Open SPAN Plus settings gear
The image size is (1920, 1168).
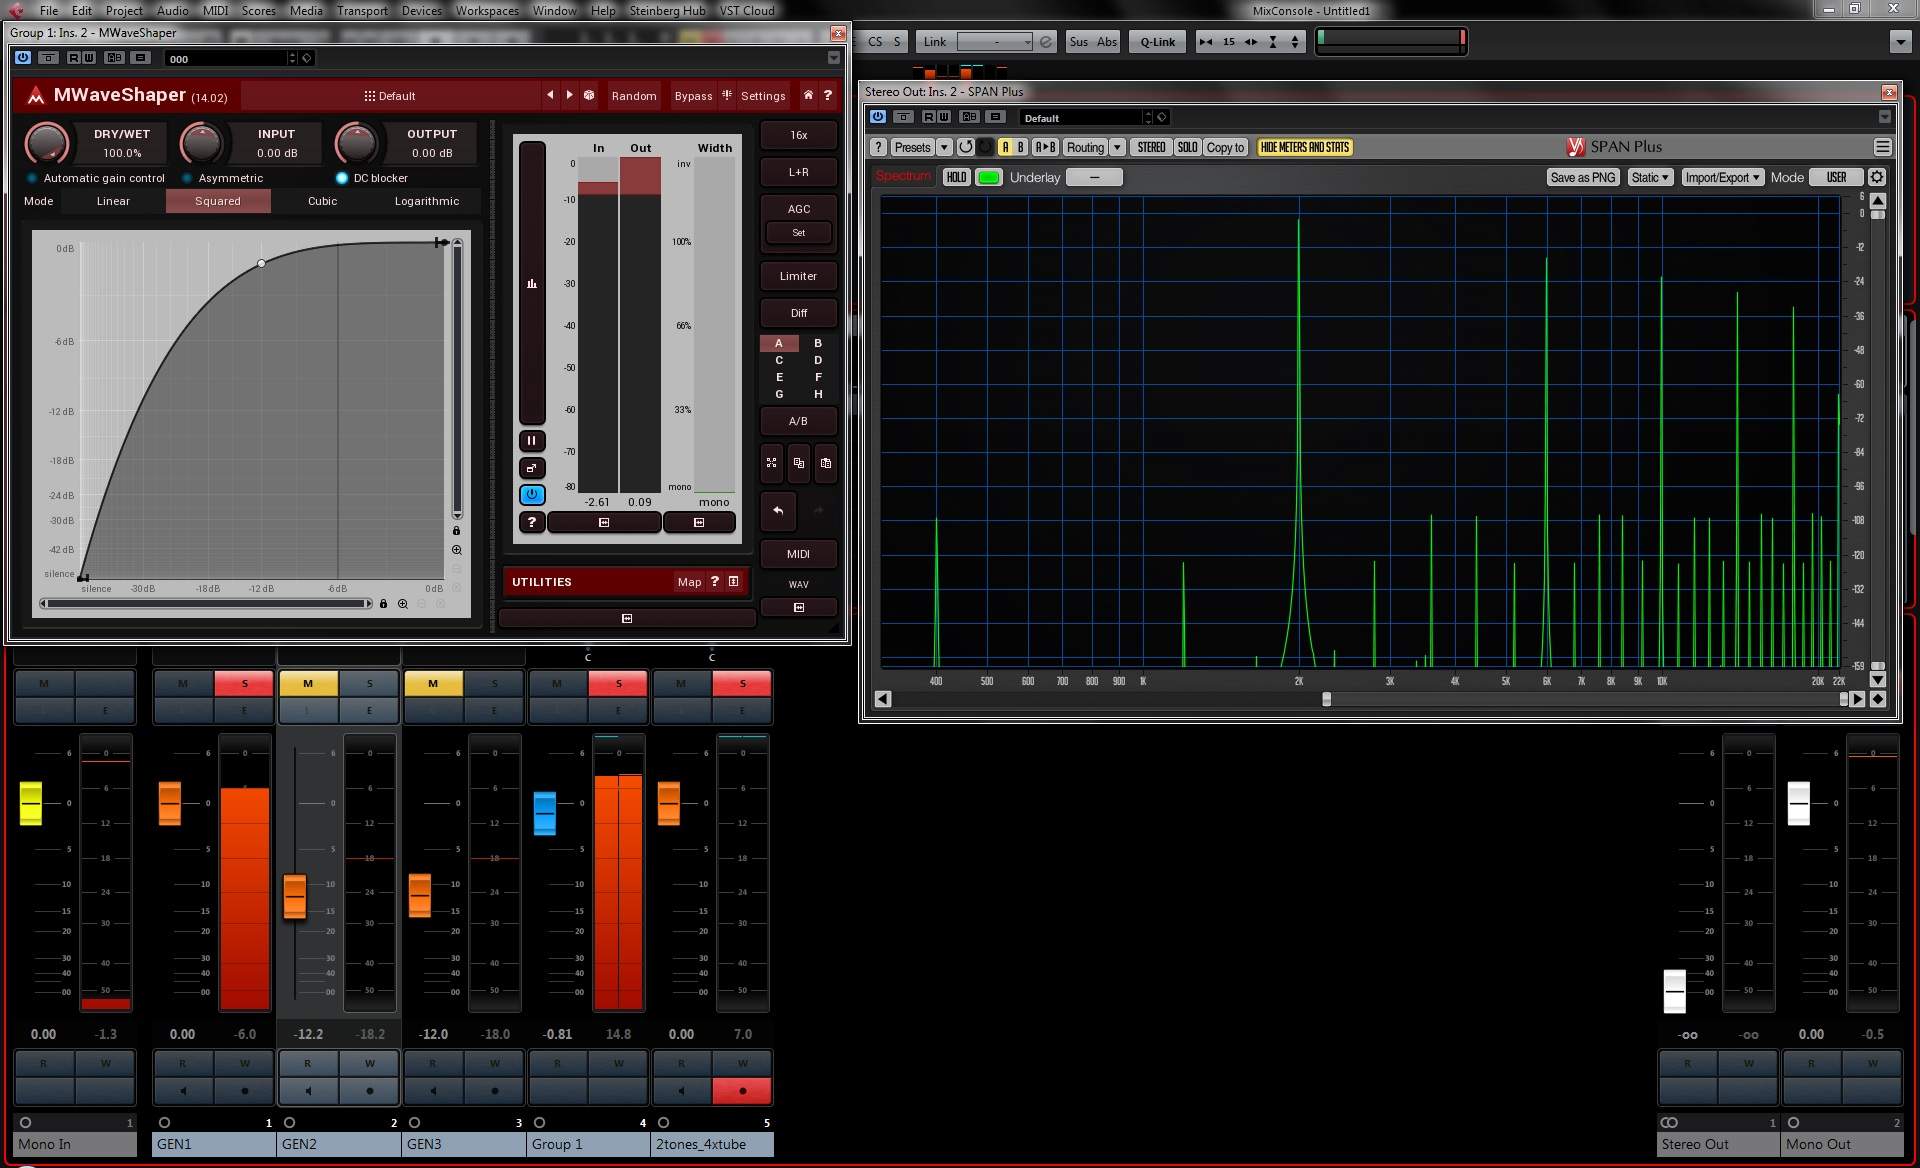click(1877, 177)
